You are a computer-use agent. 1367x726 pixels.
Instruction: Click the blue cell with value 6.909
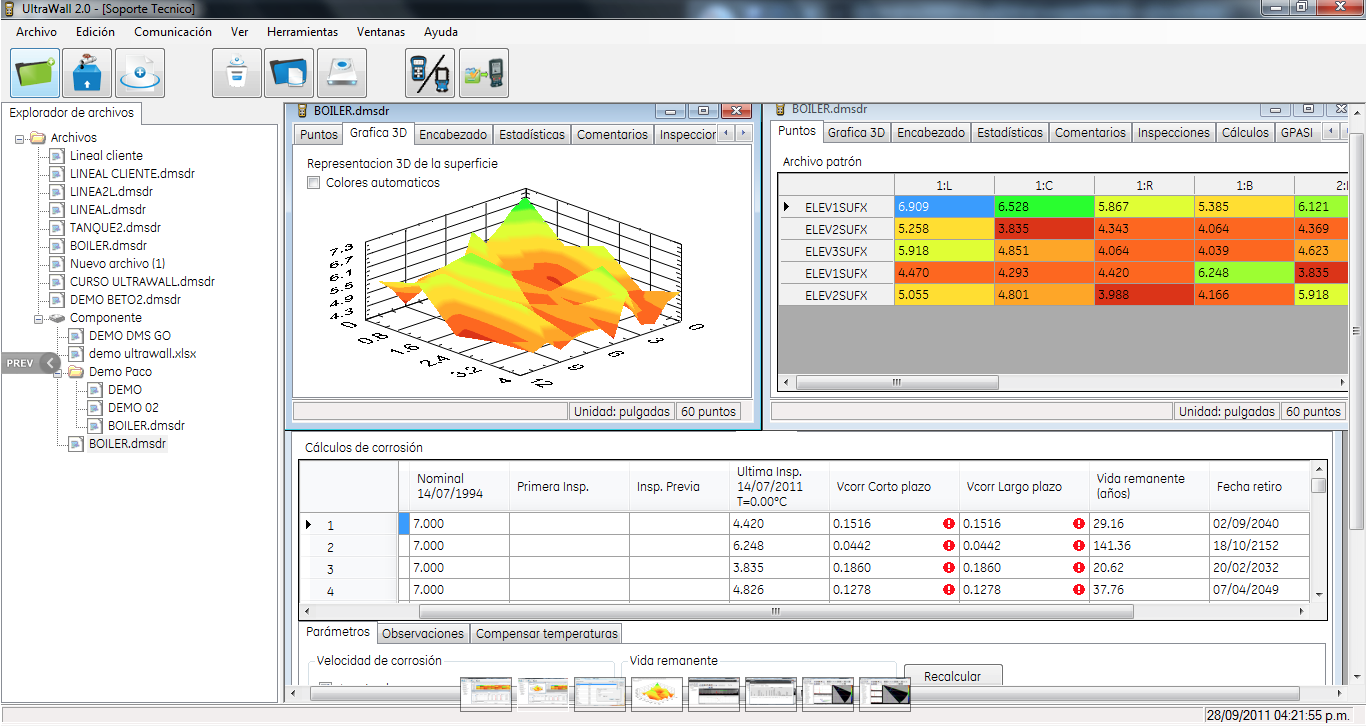point(944,207)
